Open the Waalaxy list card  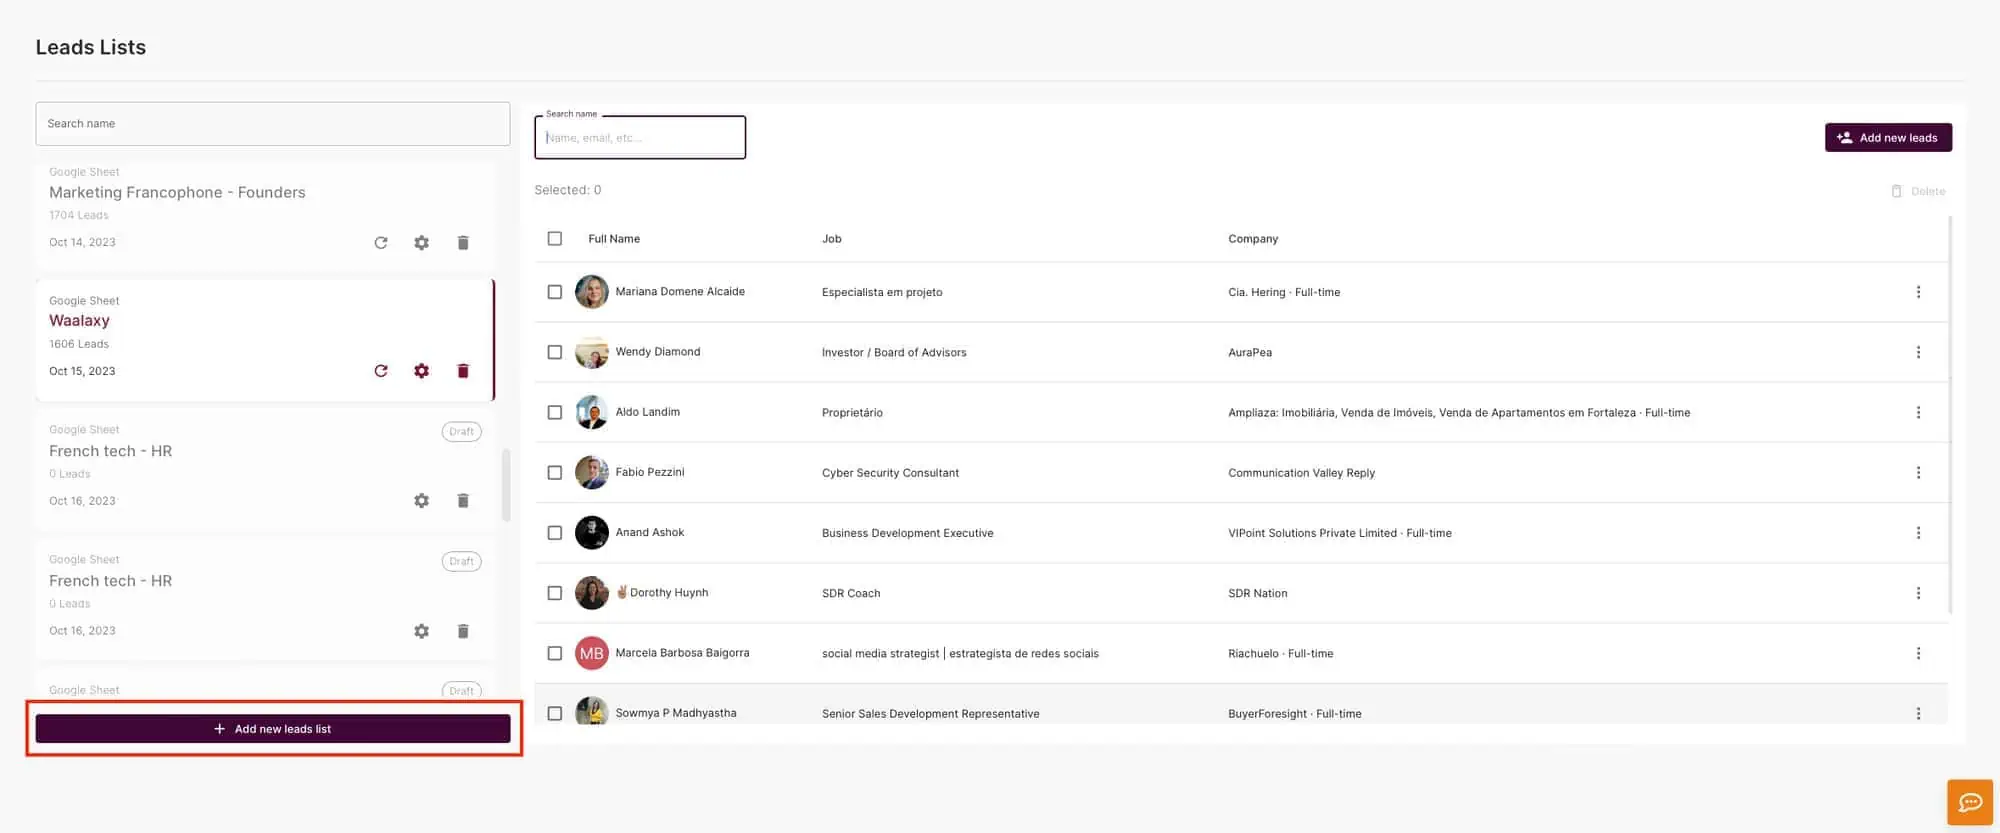coord(265,340)
